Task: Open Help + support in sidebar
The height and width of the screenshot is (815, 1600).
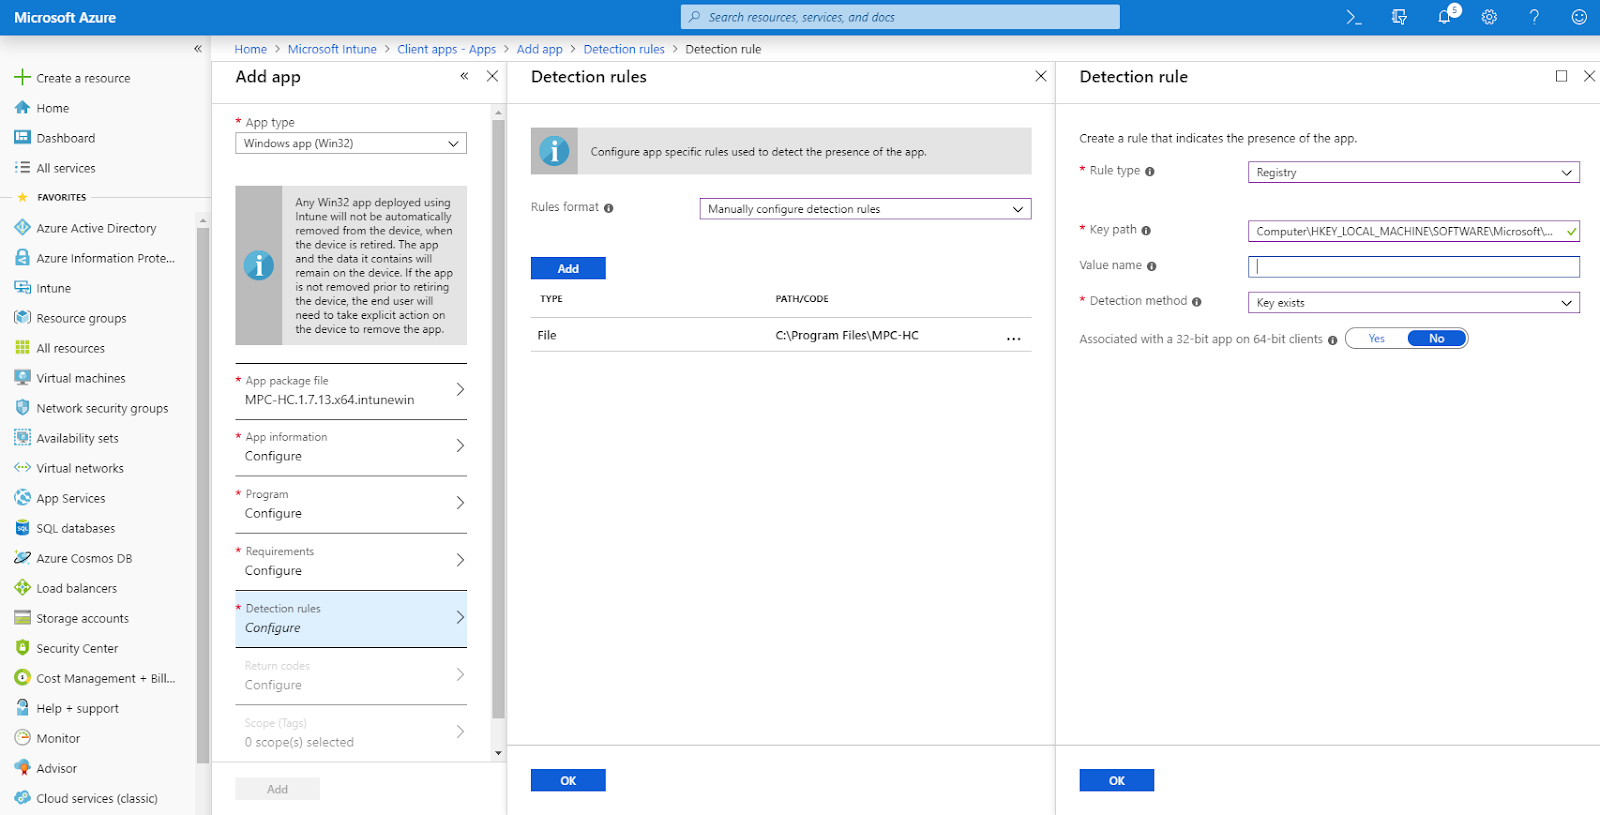Action: click(78, 708)
